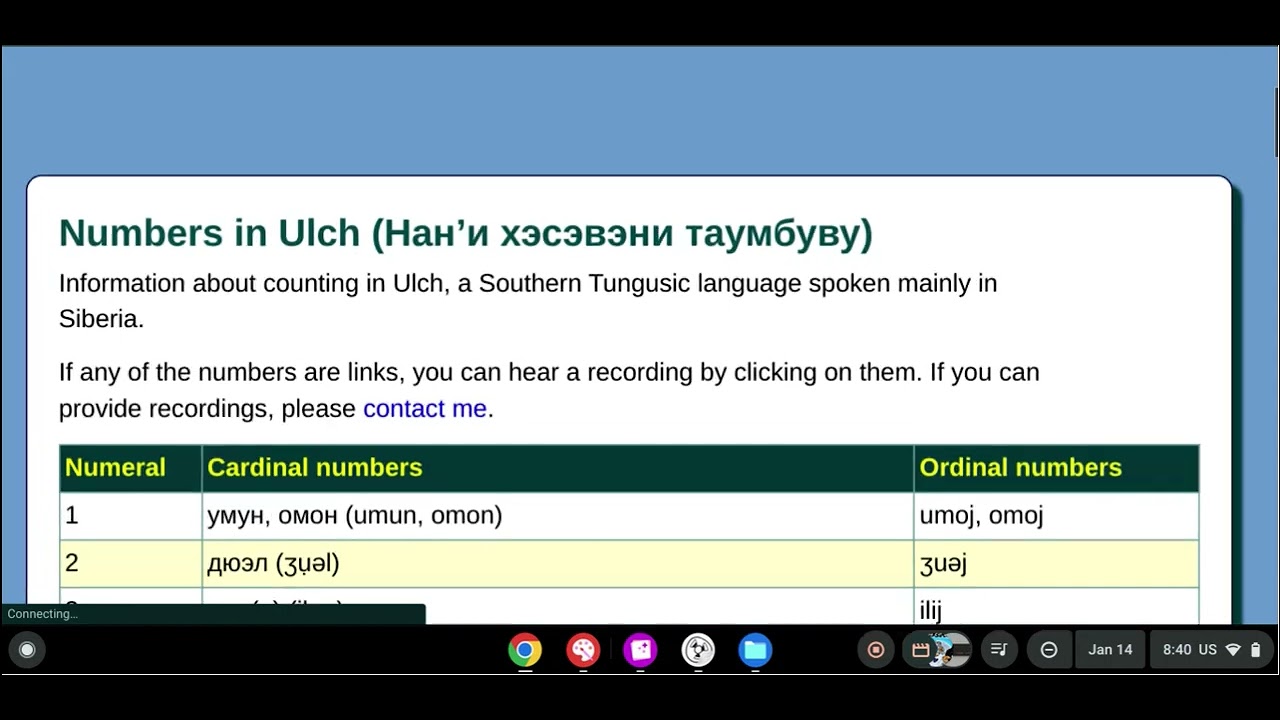This screenshot has width=1280, height=720.
Task: Click numeral cell '2'
Action: pyautogui.click(x=131, y=564)
